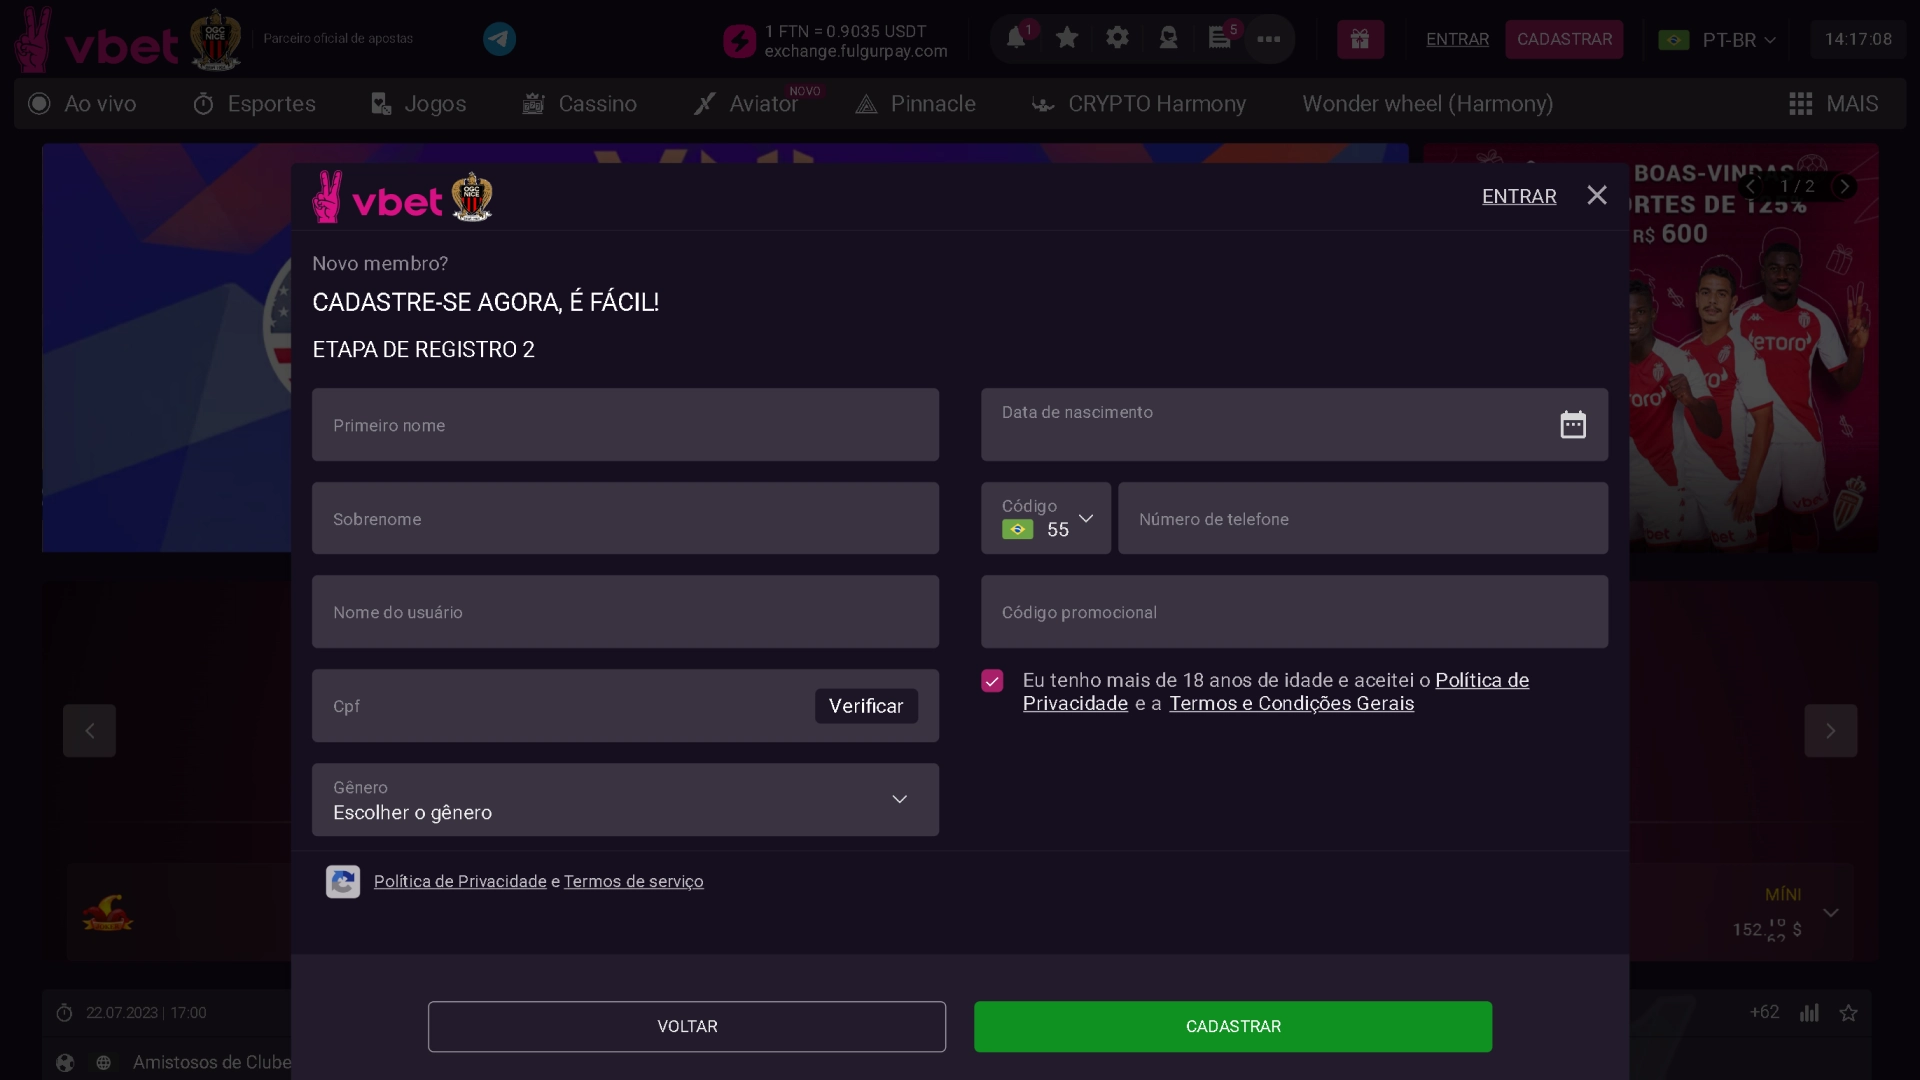Image resolution: width=1920 pixels, height=1080 pixels.
Task: Close the registration dialog
Action: pyautogui.click(x=1597, y=195)
